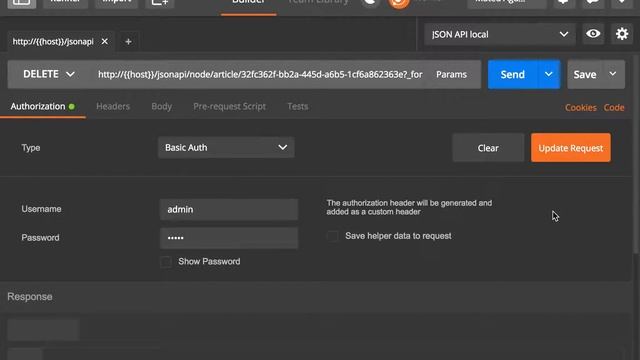
Task: Focus the Username field containing admin
Action: pyautogui.click(x=229, y=209)
